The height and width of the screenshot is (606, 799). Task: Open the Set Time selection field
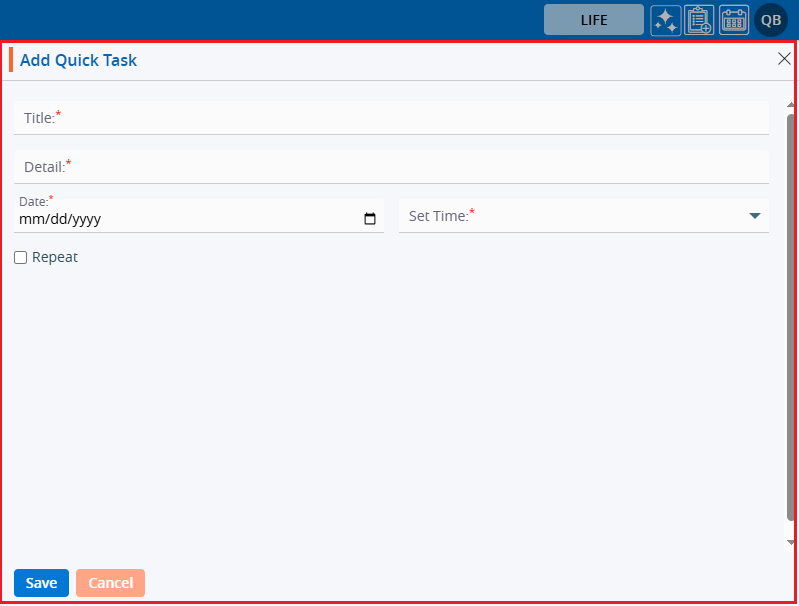pyautogui.click(x=570, y=216)
